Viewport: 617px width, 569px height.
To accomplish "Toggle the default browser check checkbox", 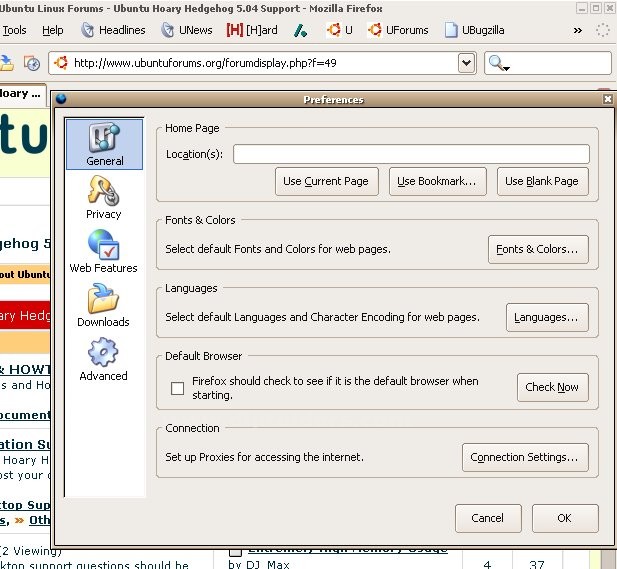I will click(177, 388).
